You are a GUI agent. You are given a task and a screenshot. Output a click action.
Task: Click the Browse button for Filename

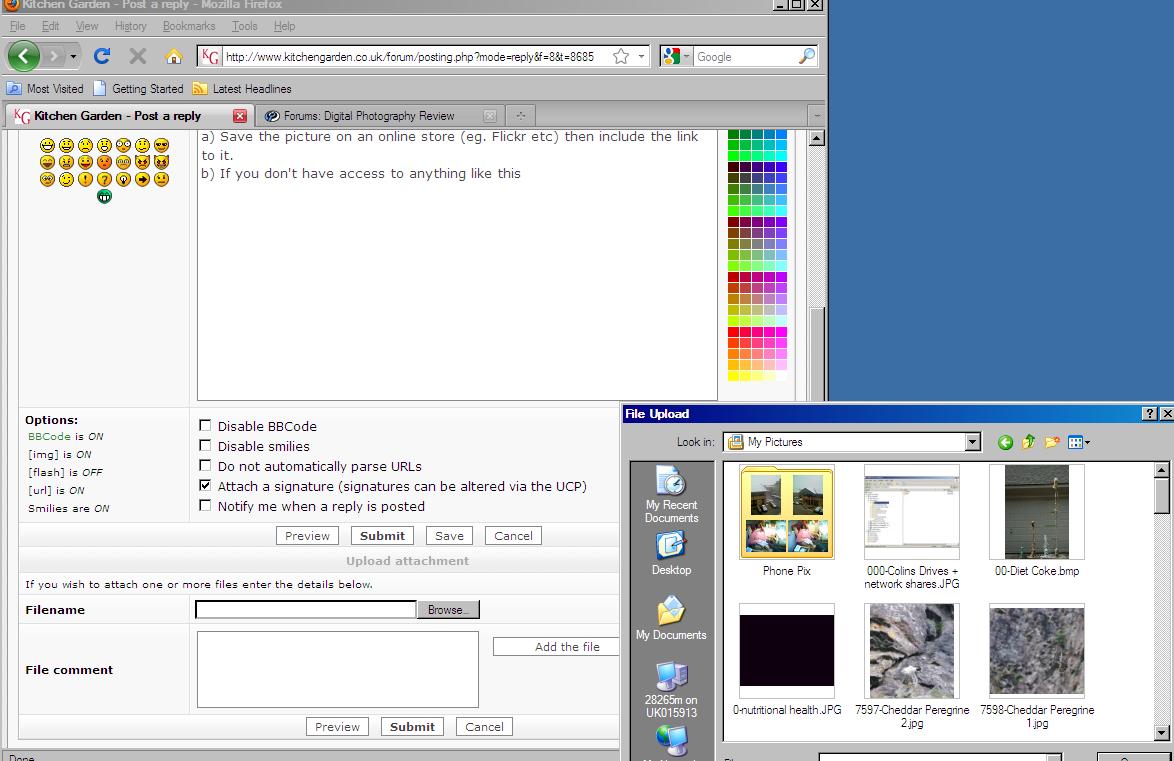(x=447, y=610)
